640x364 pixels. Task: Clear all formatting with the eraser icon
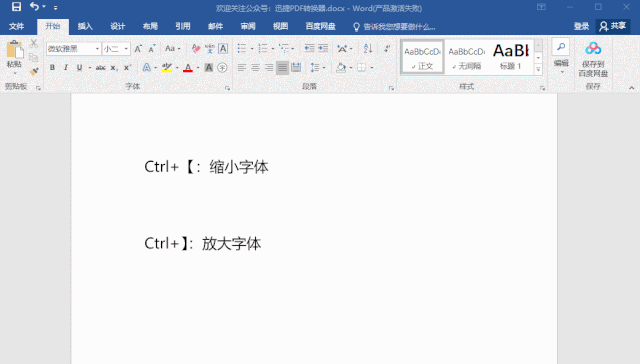[196, 49]
